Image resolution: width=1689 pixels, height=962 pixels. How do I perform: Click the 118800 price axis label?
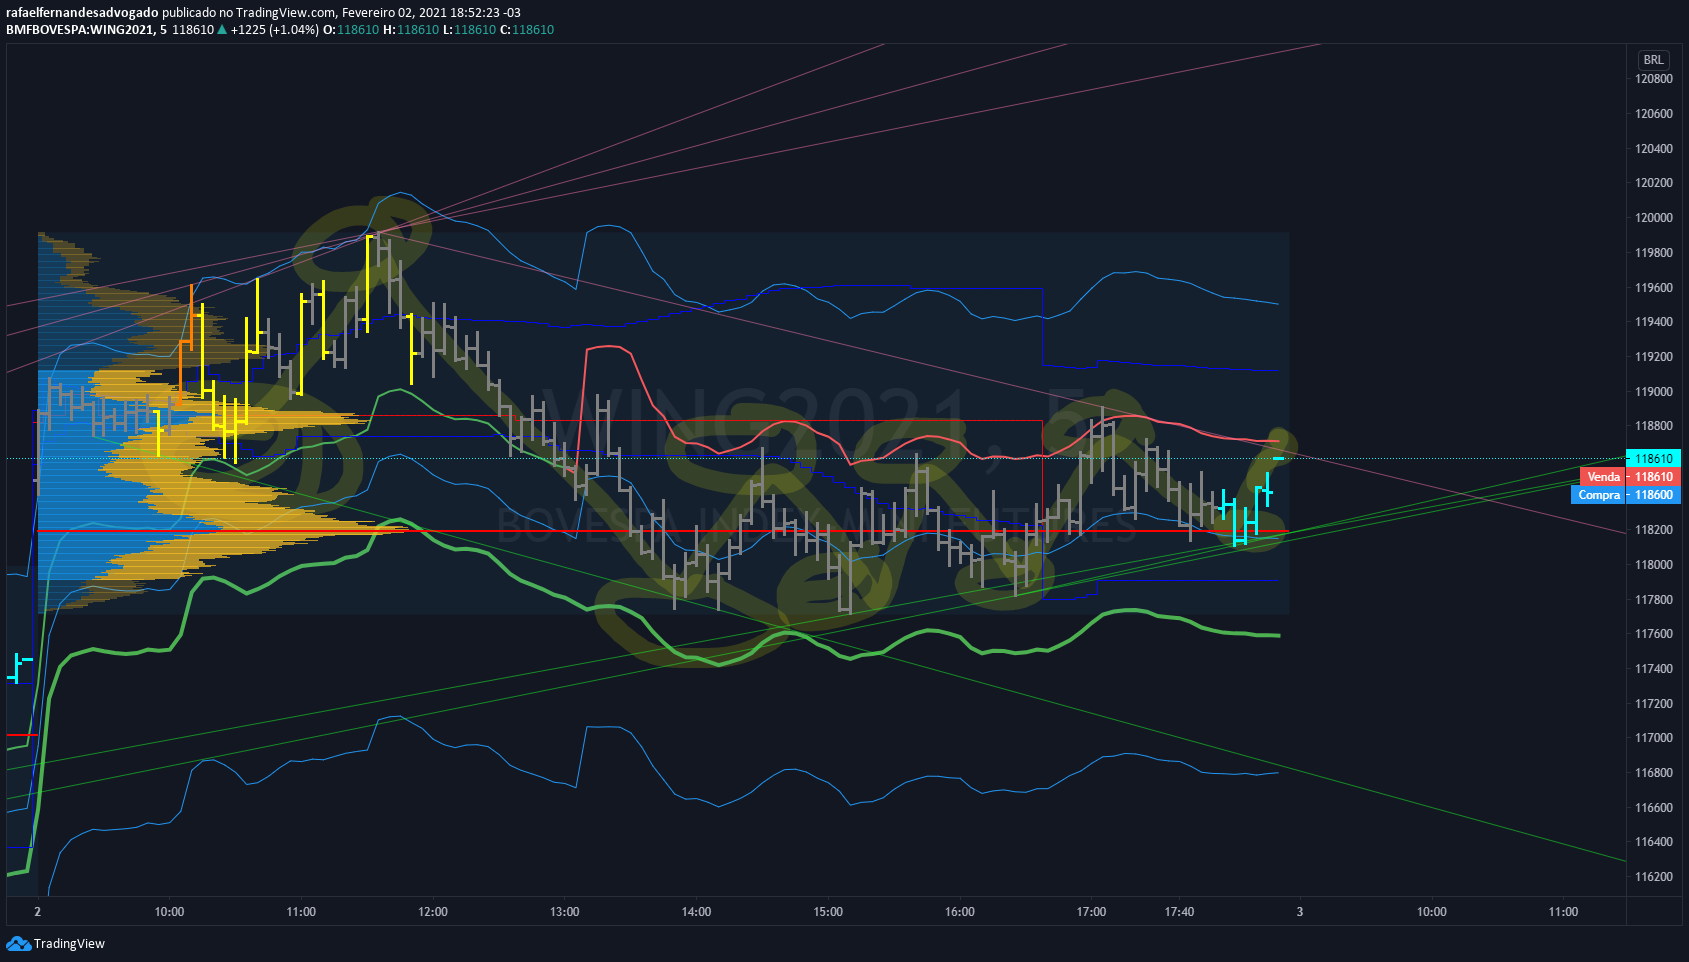click(1654, 426)
